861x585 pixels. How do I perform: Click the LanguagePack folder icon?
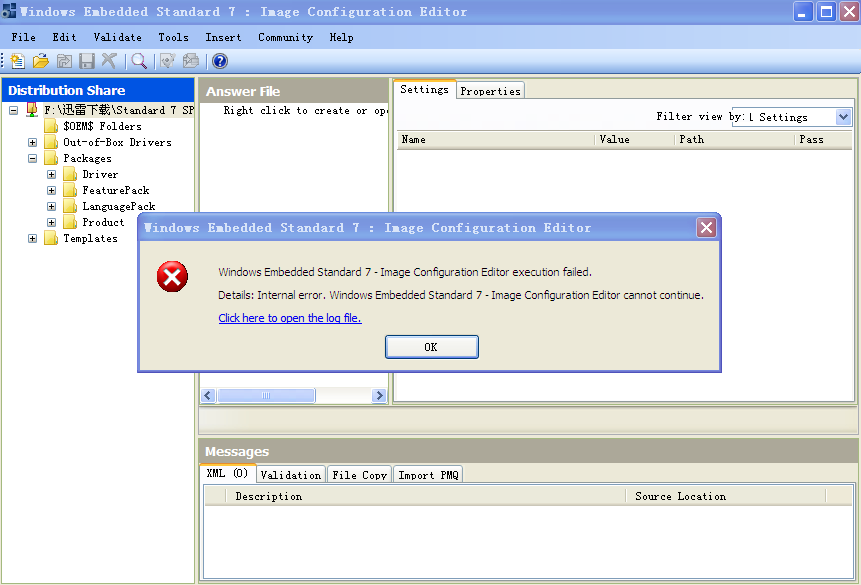tap(70, 206)
